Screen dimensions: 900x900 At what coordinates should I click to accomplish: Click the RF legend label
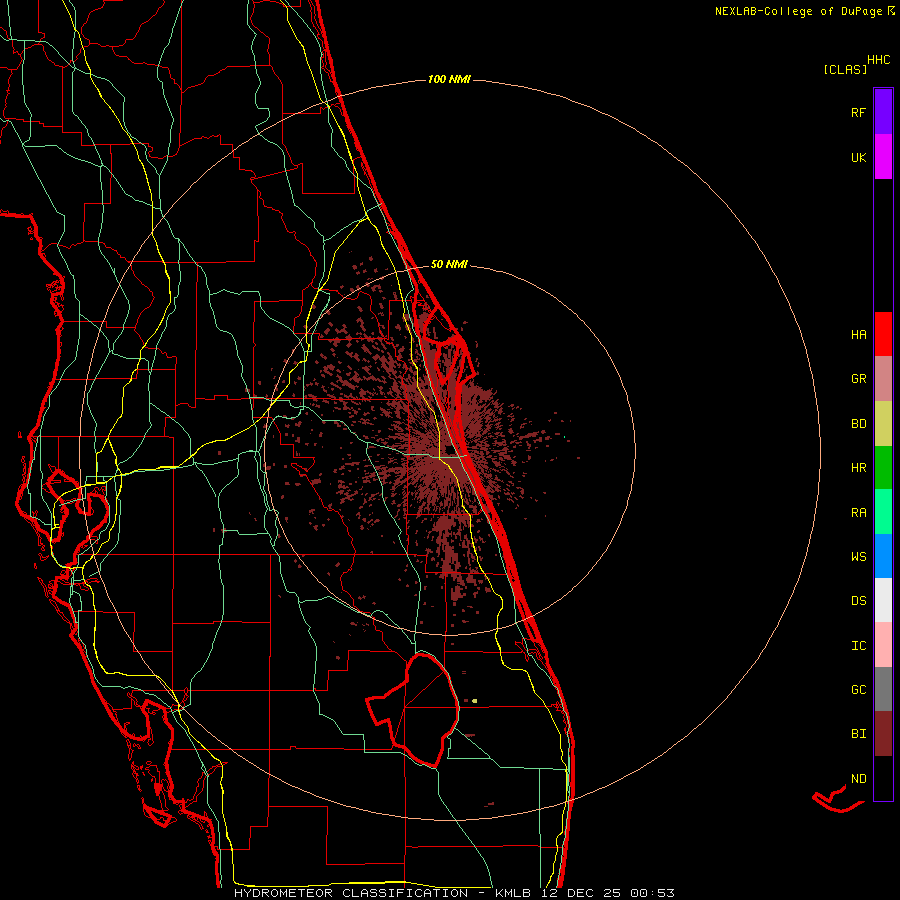point(858,112)
